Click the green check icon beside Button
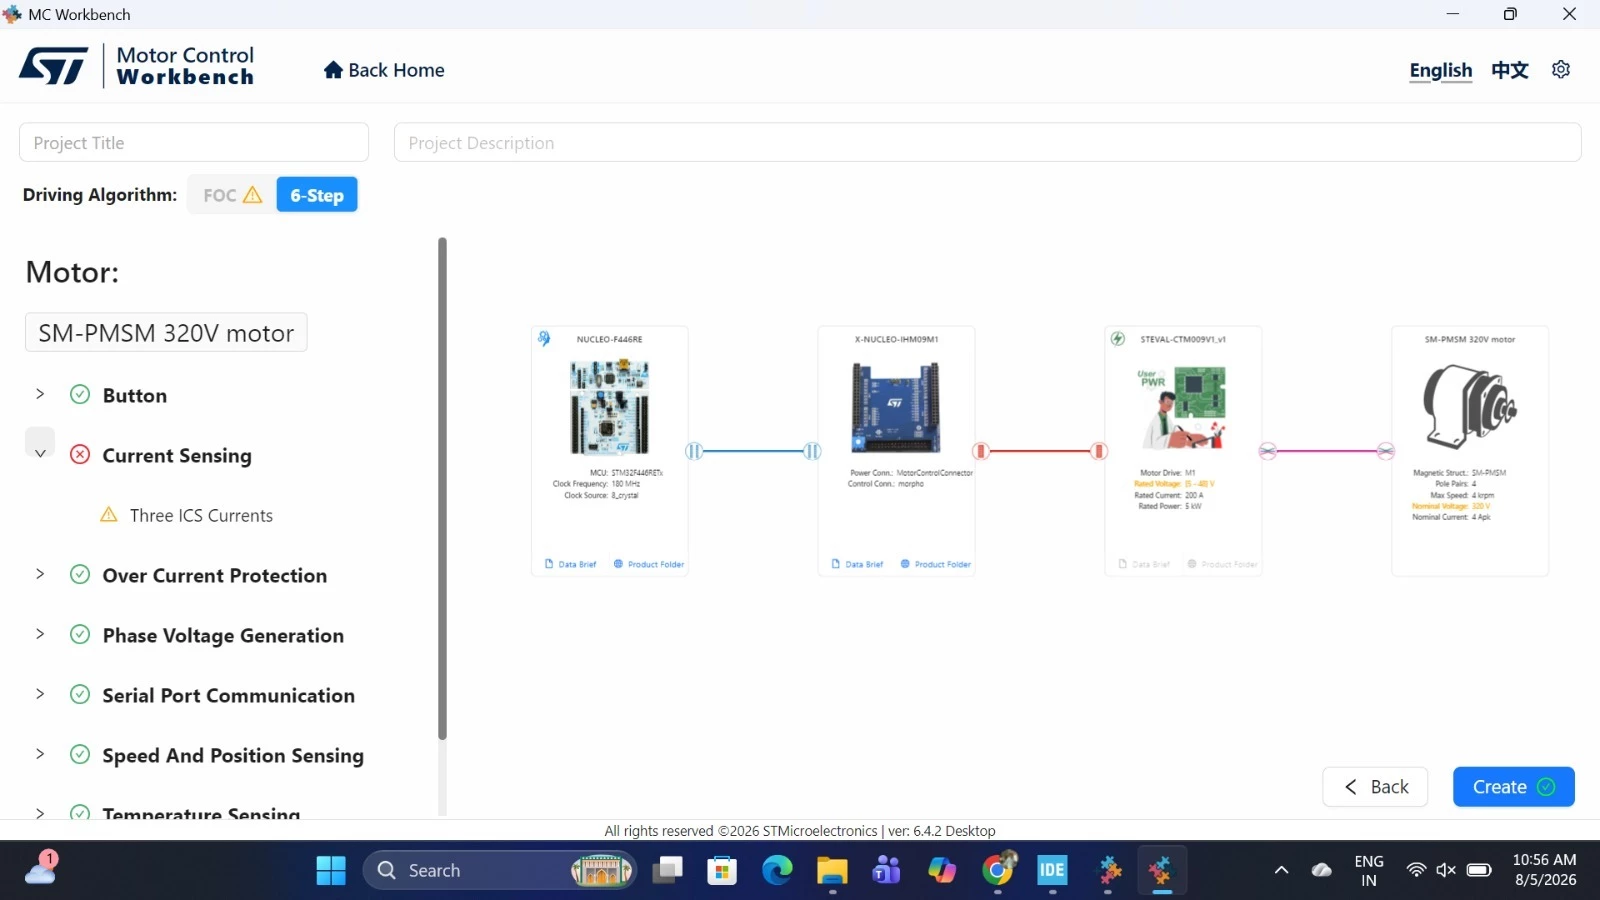Image resolution: width=1600 pixels, height=900 pixels. click(80, 395)
